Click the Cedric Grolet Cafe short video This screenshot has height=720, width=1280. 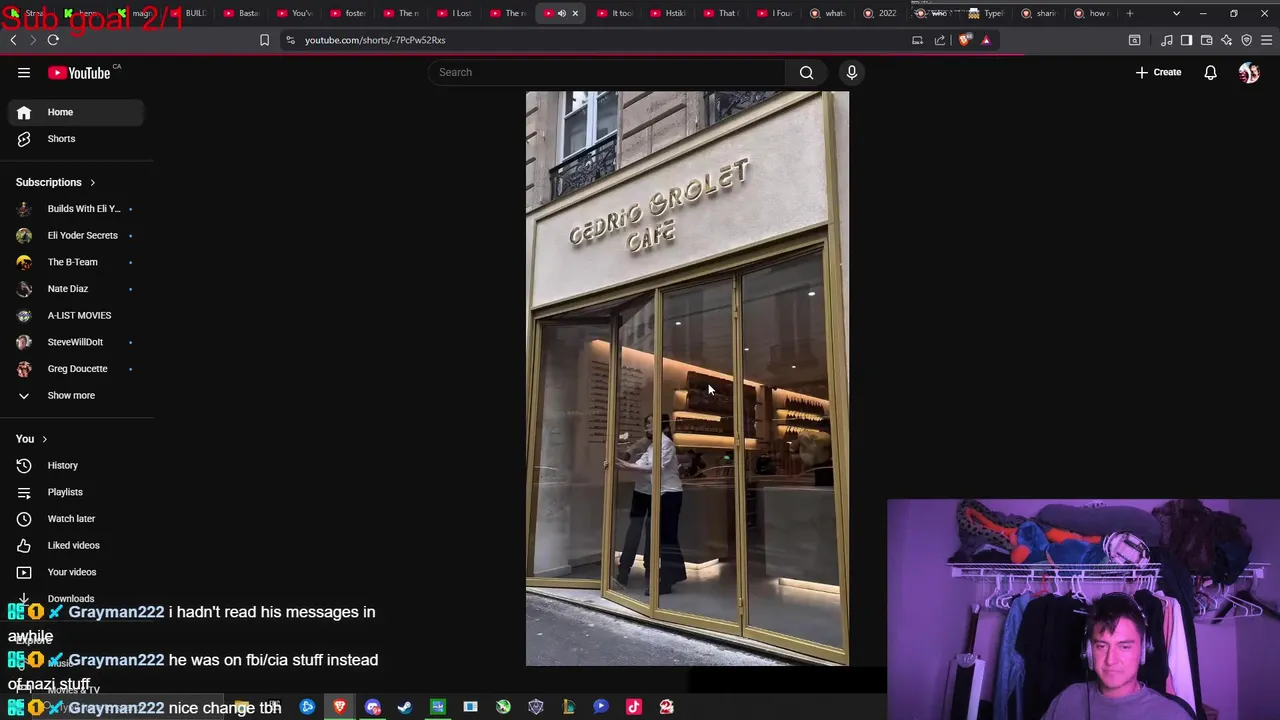687,378
